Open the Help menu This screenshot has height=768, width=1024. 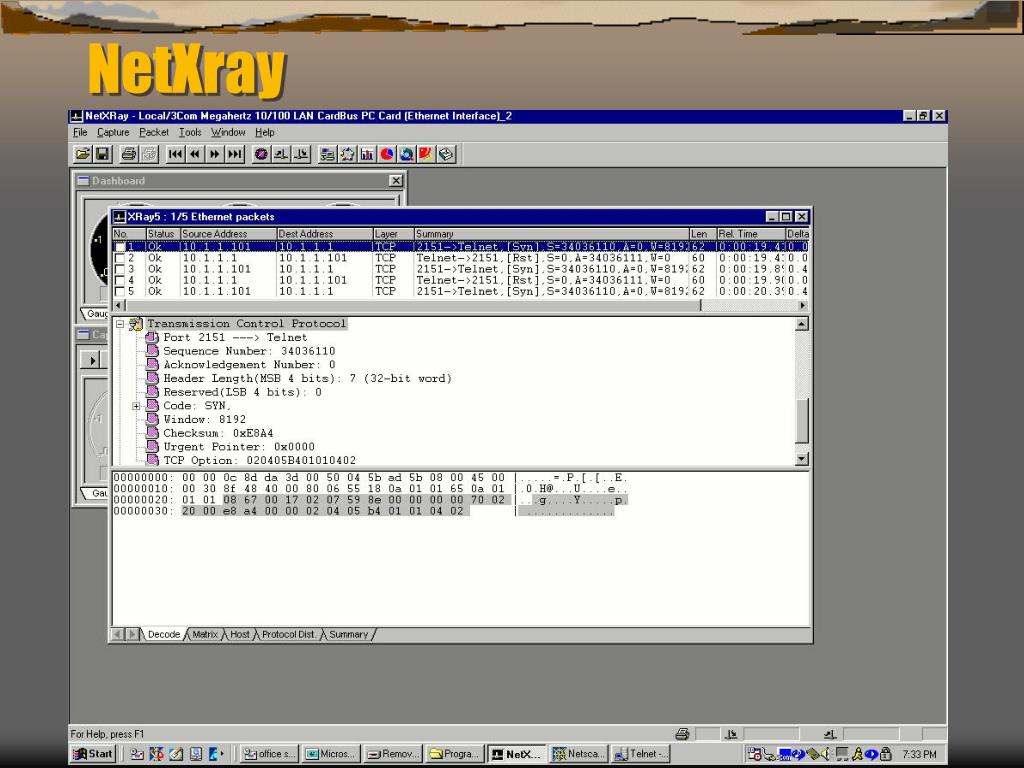[x=264, y=133]
